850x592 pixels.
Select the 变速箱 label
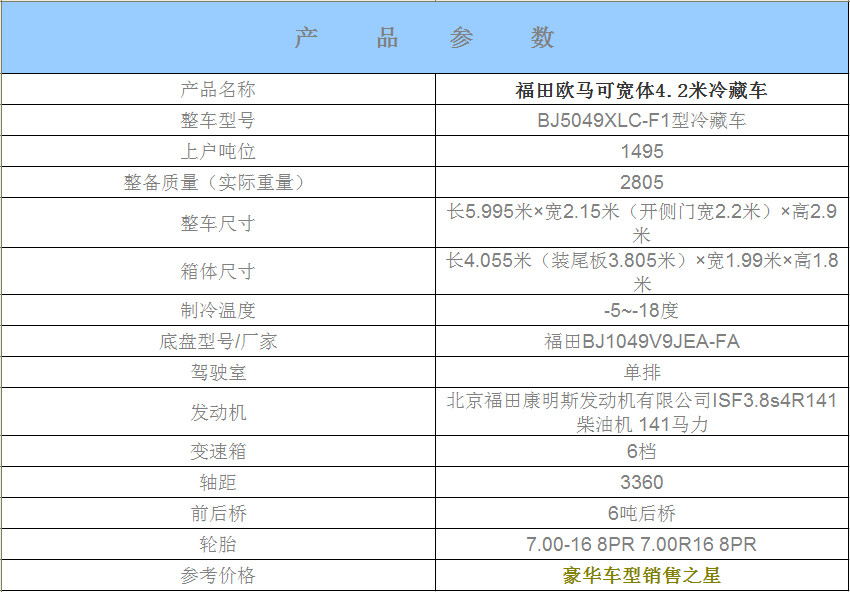218,452
